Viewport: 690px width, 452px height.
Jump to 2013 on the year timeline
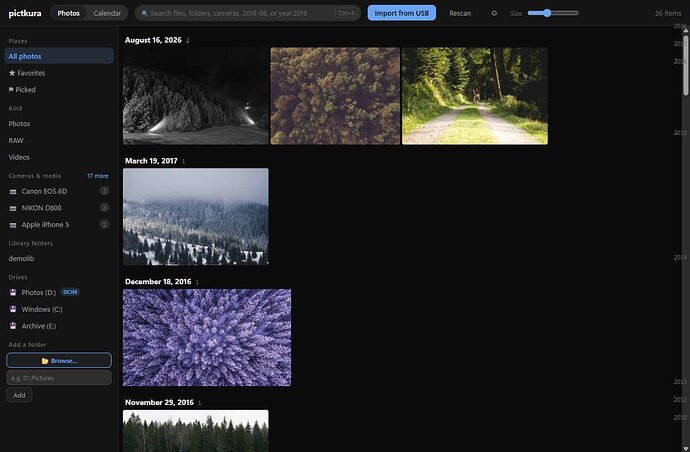pos(679,382)
